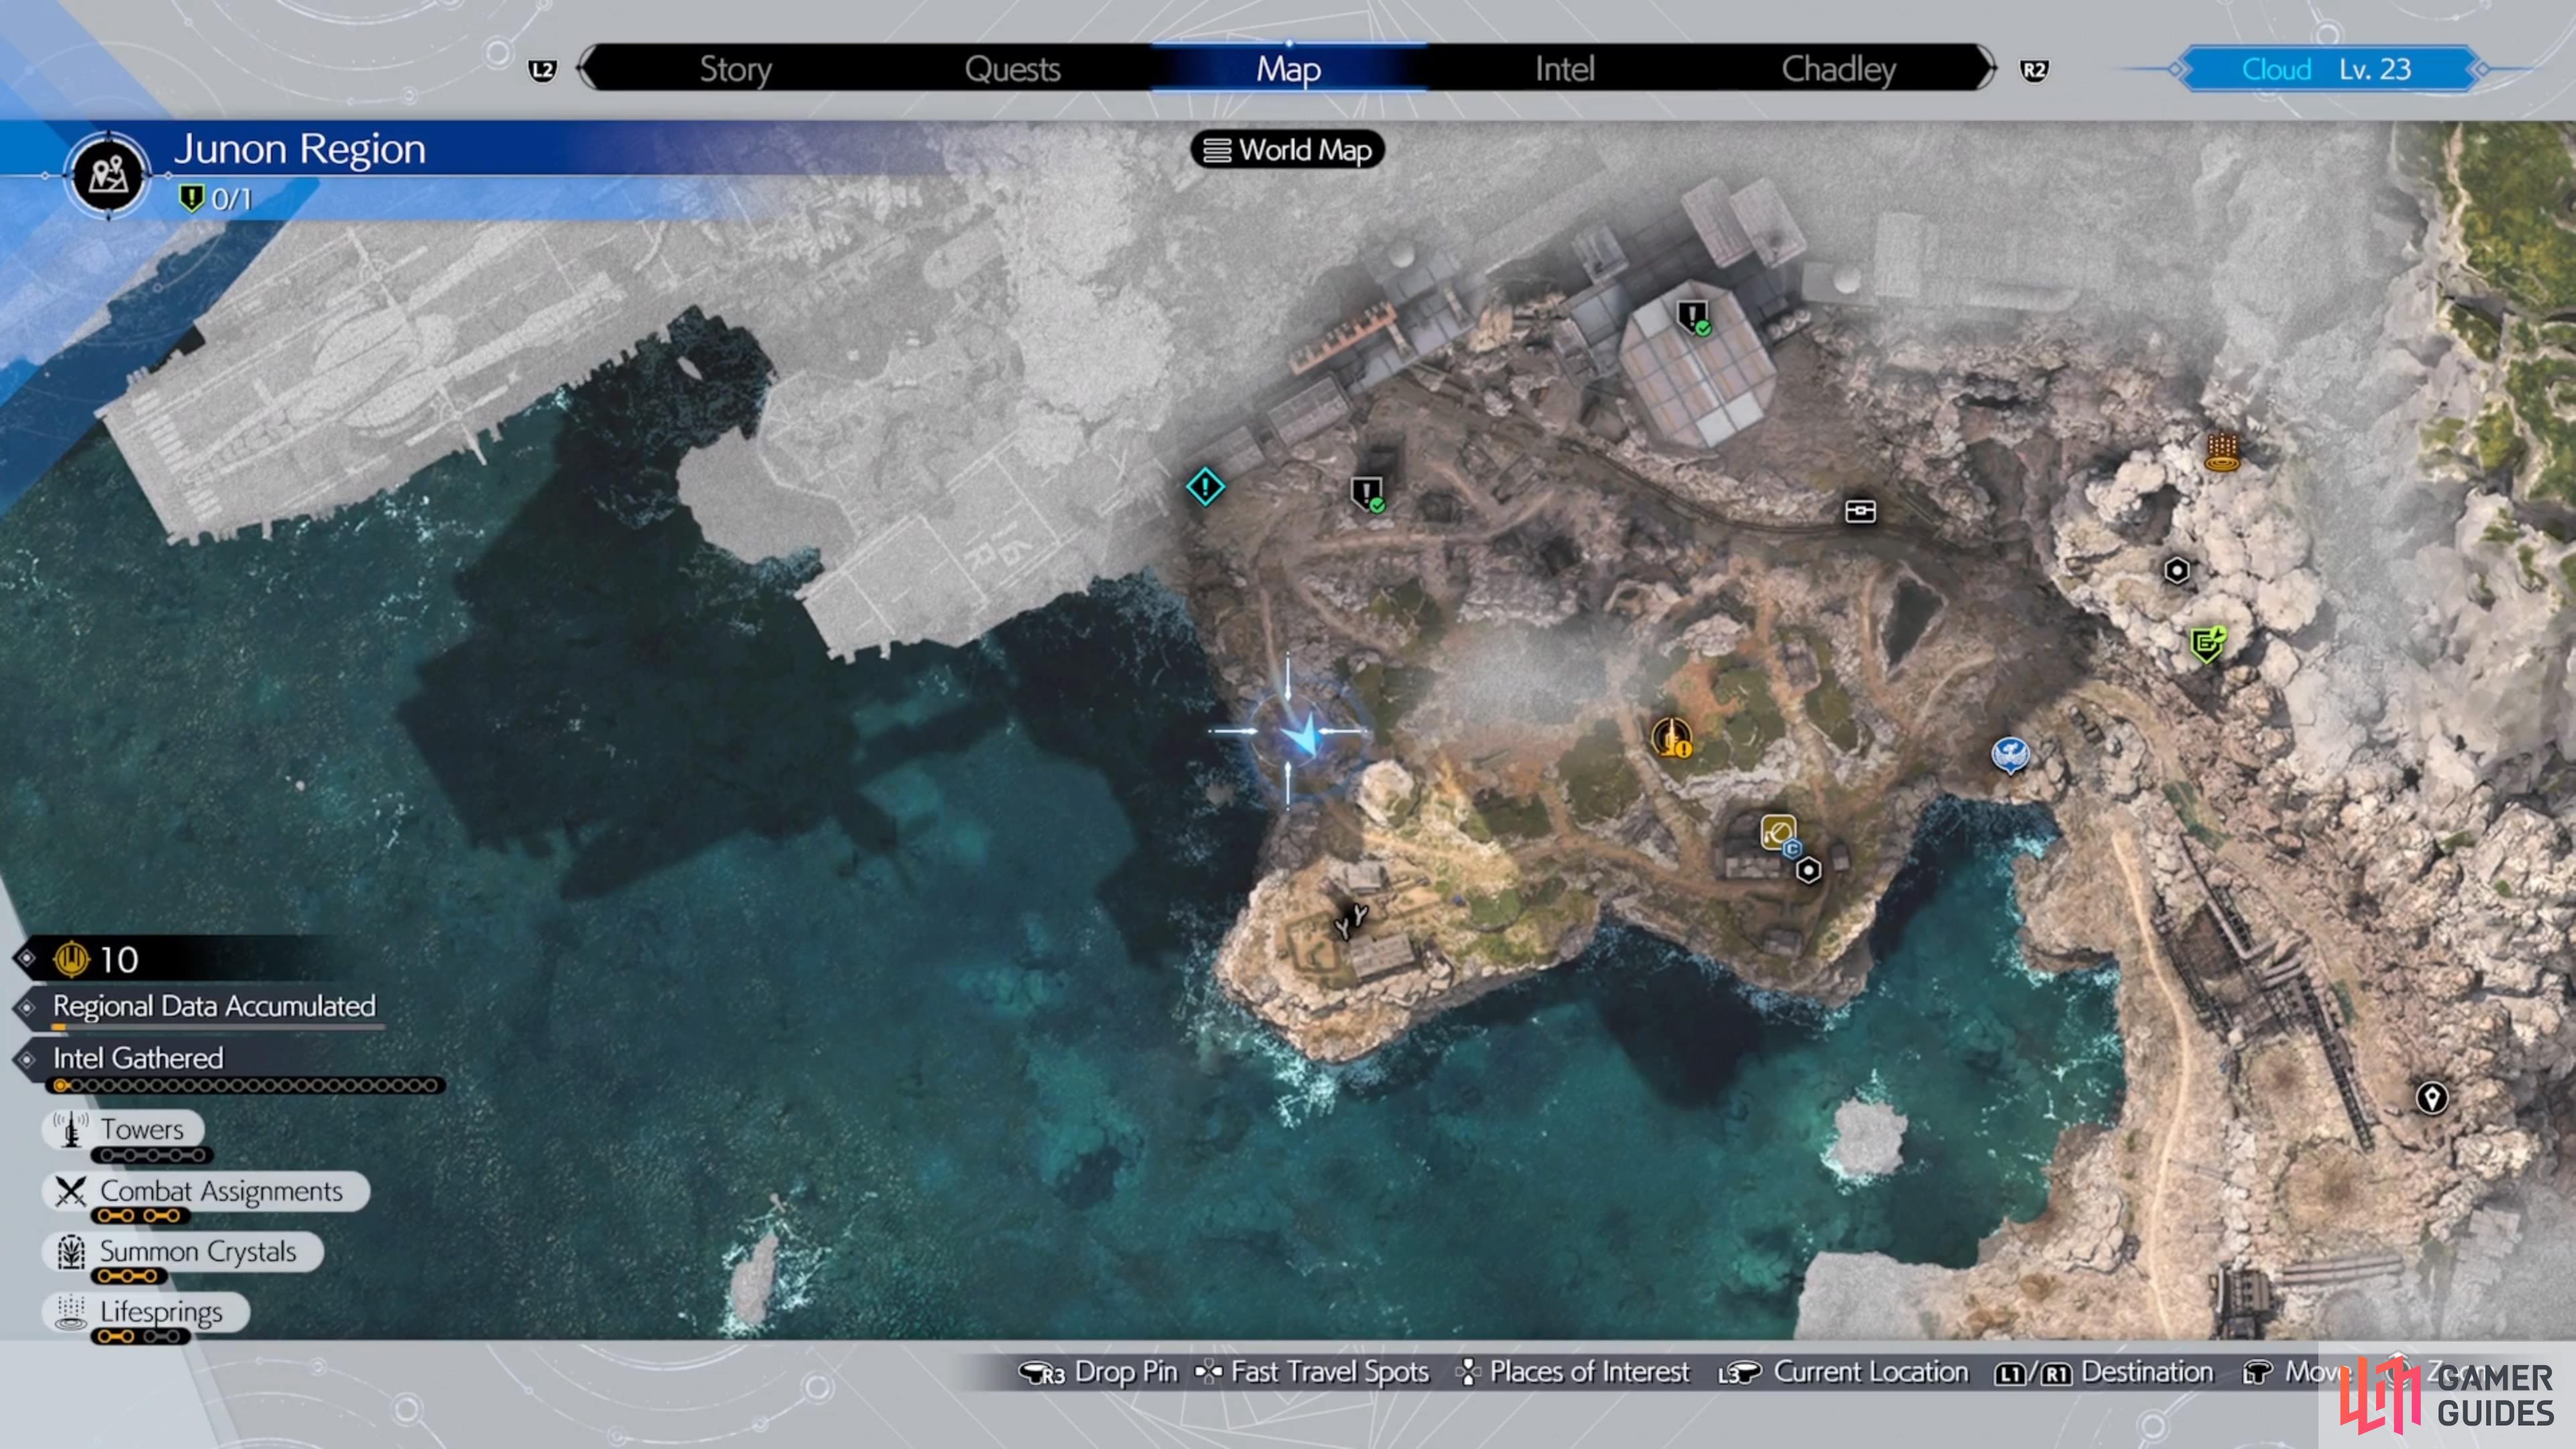Screen dimensions: 2576x1449
Task: Toggle the Combat Assignments intel filter
Action: point(206,1191)
